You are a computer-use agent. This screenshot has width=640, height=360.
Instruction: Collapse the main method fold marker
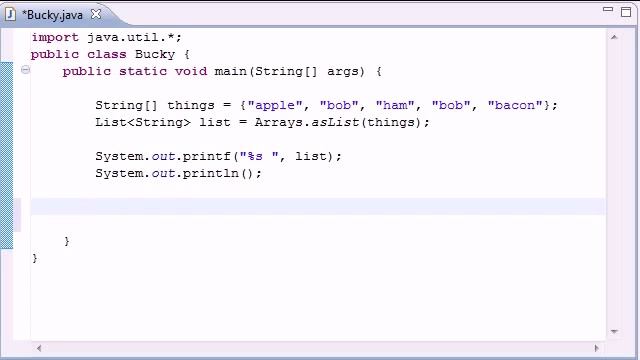(x=25, y=70)
